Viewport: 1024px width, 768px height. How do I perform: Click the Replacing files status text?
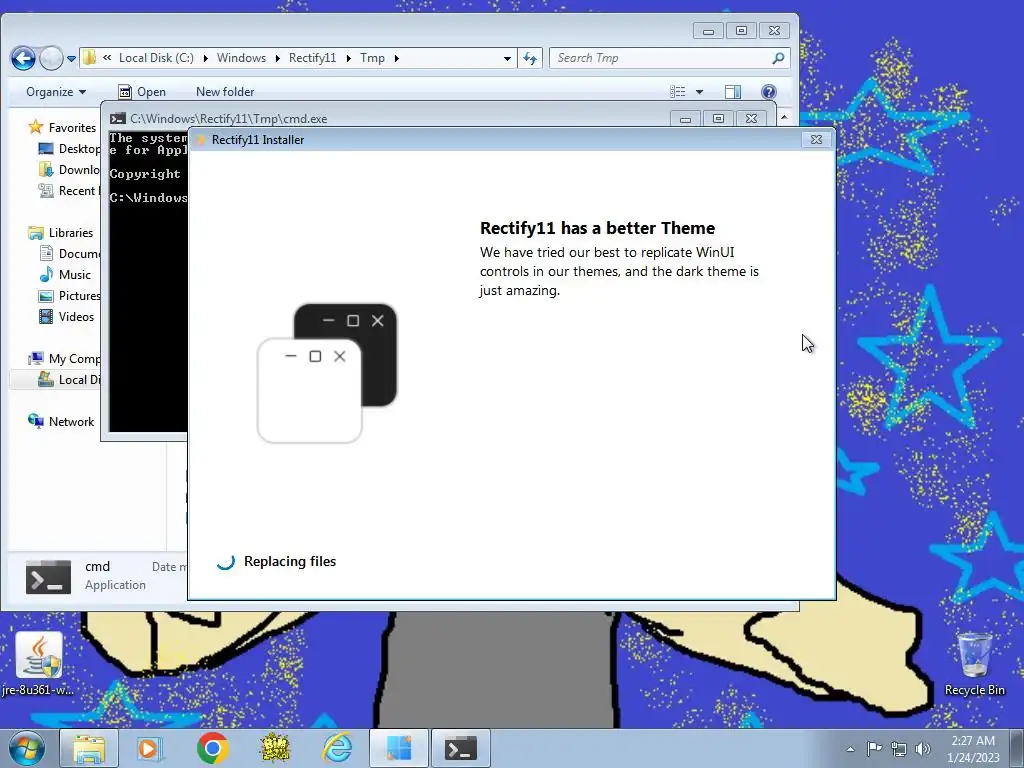290,562
